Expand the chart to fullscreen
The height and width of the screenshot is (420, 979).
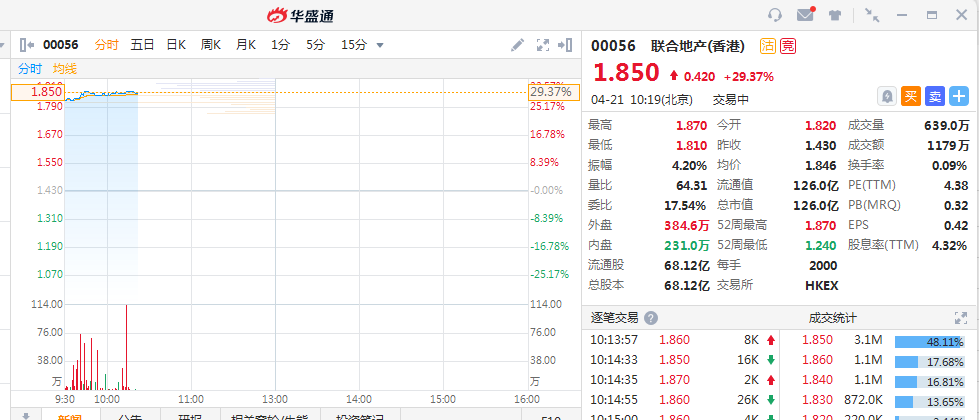[x=543, y=44]
